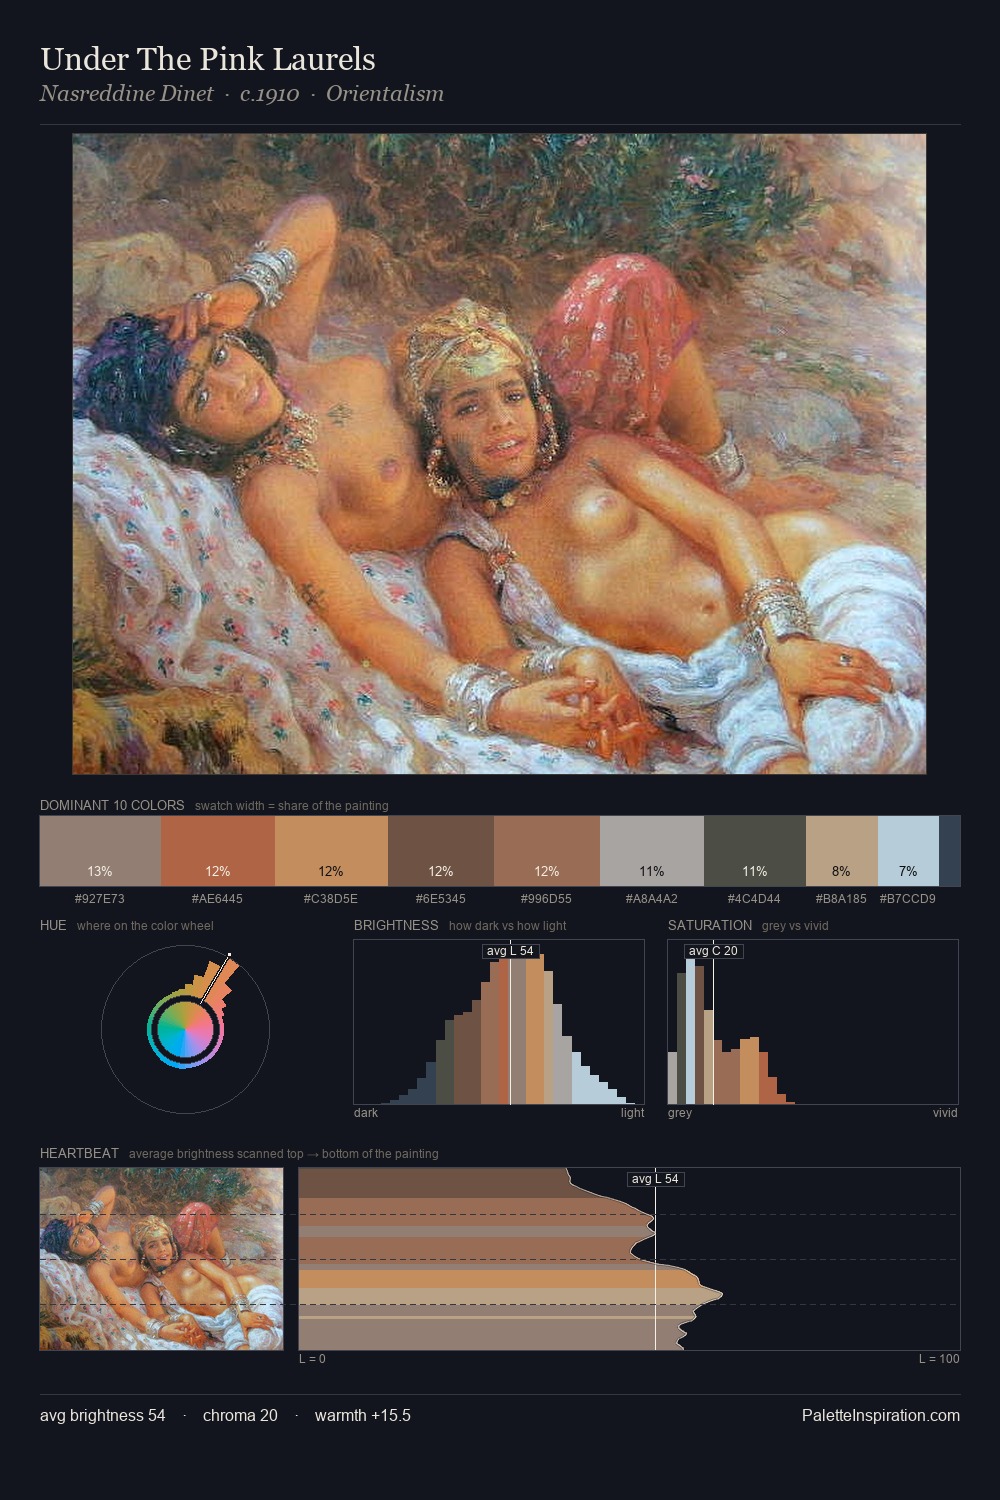Click the #AE6445 hex code label
The height and width of the screenshot is (1500, 1000).
[x=218, y=898]
